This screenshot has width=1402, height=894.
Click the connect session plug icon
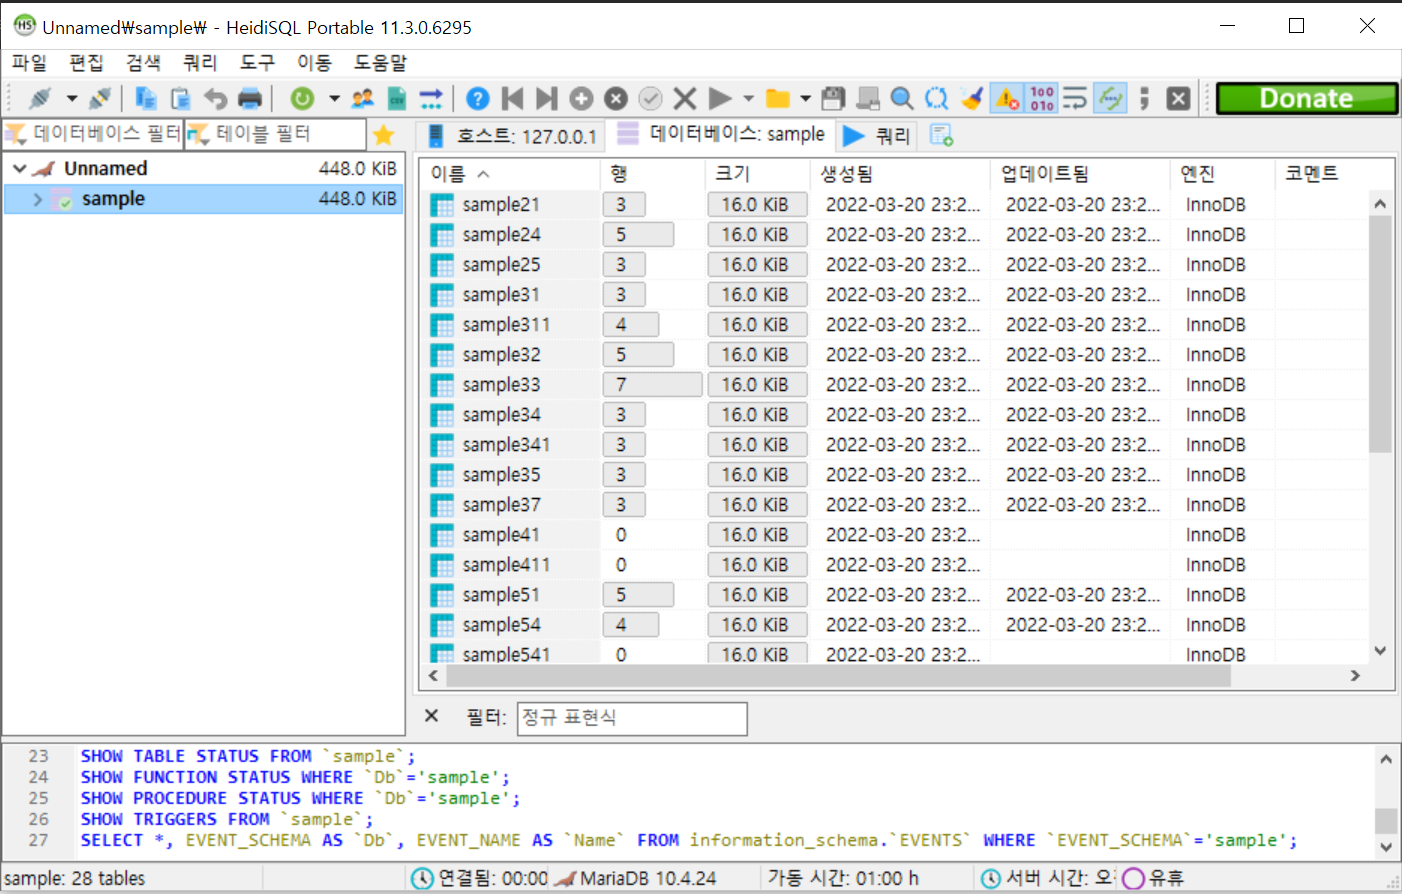point(40,98)
